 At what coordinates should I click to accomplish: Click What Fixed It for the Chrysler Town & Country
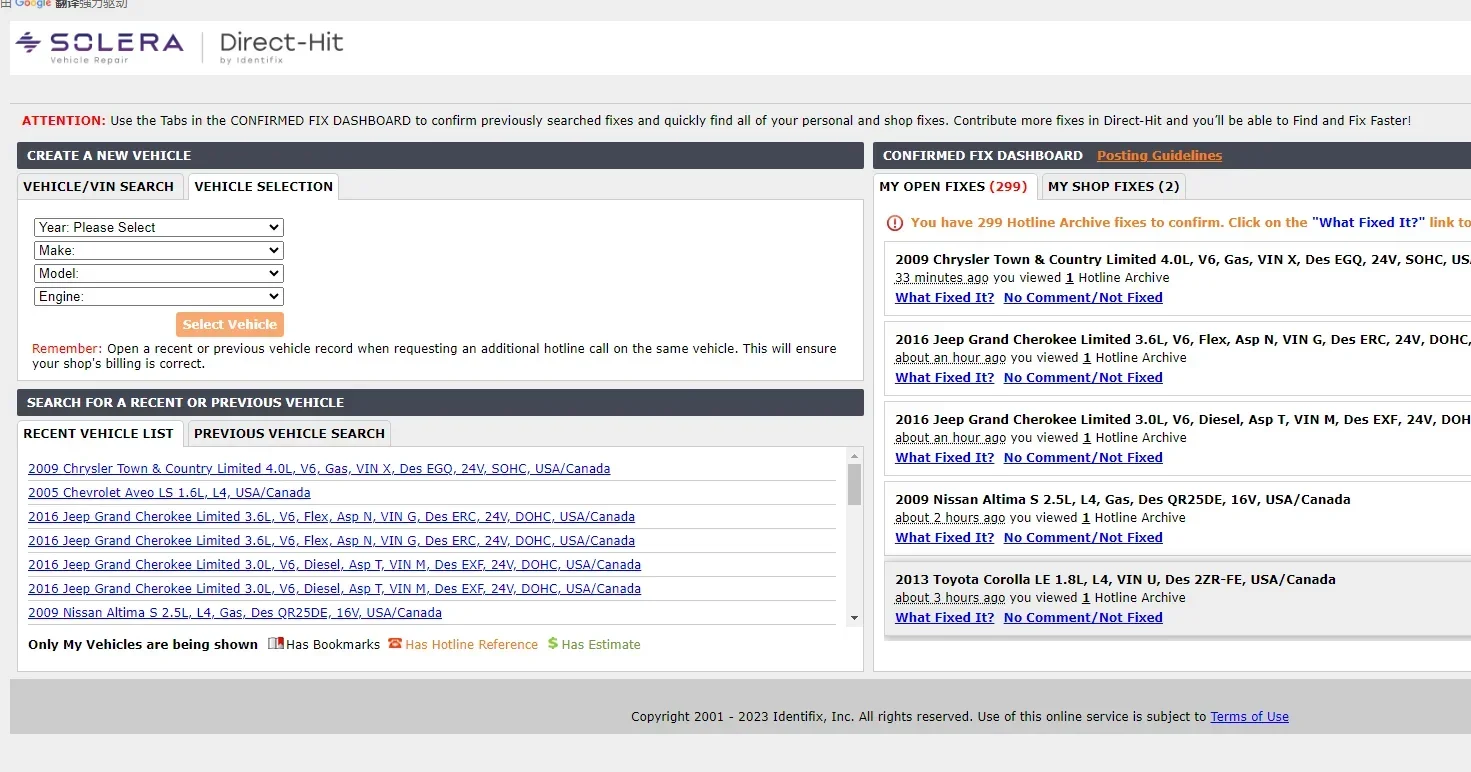[x=945, y=297]
